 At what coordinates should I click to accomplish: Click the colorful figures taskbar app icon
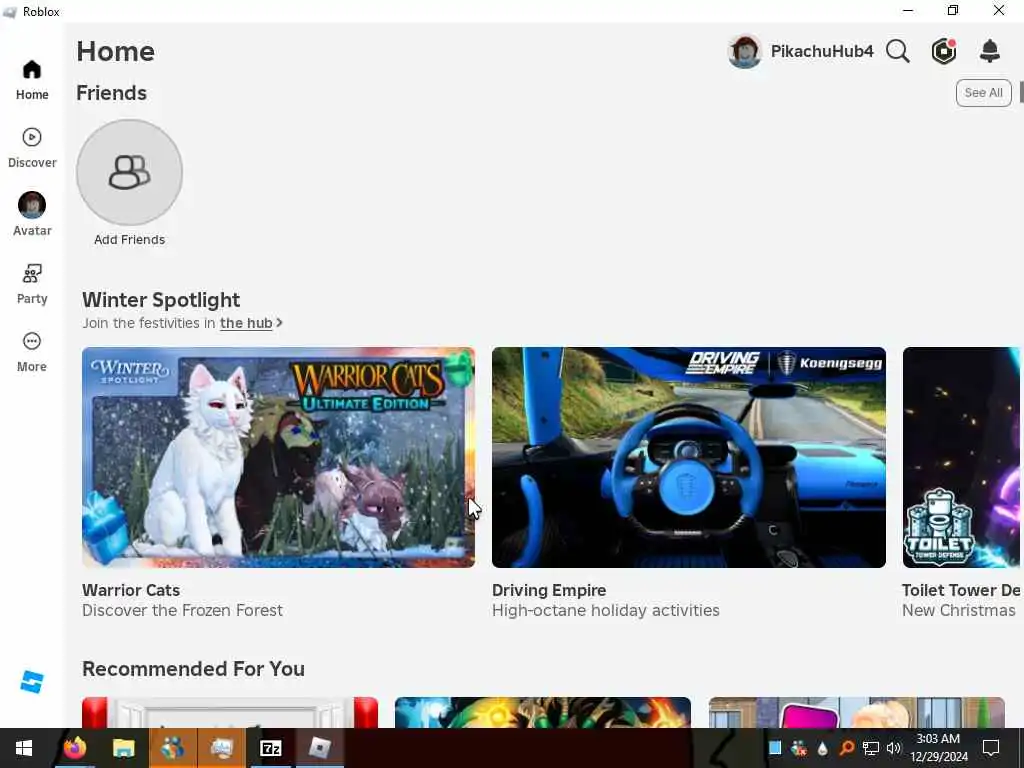[172, 748]
